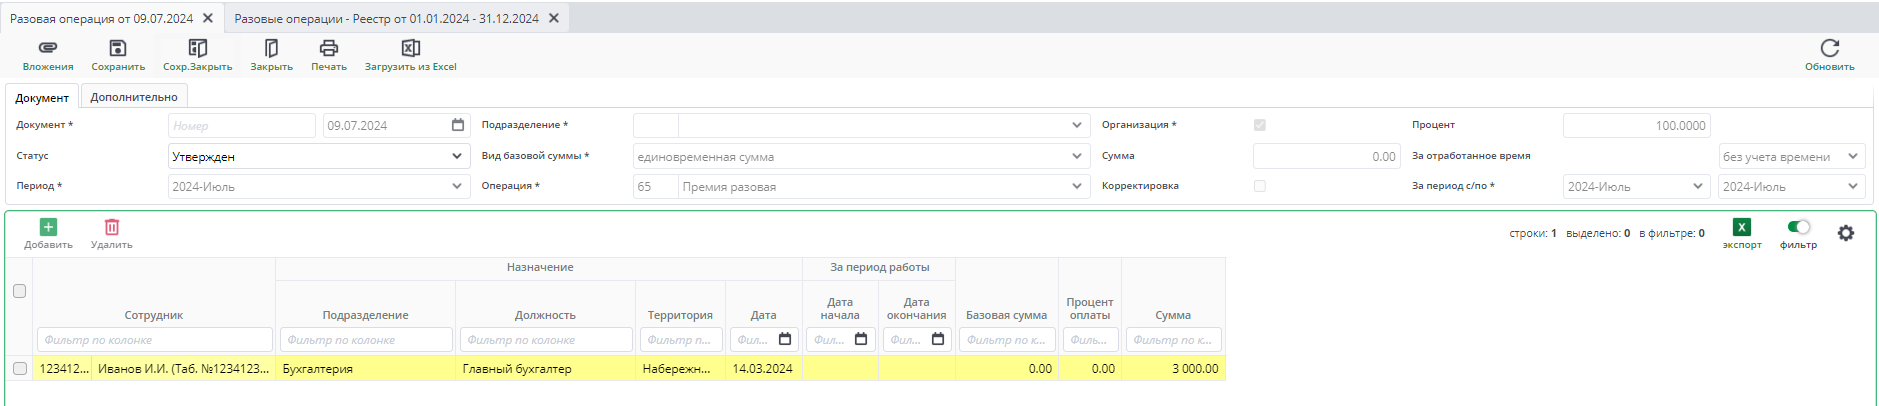This screenshot has width=1879, height=406.
Task: Tick the checkbox for Иванов И.И. row
Action: 19,368
